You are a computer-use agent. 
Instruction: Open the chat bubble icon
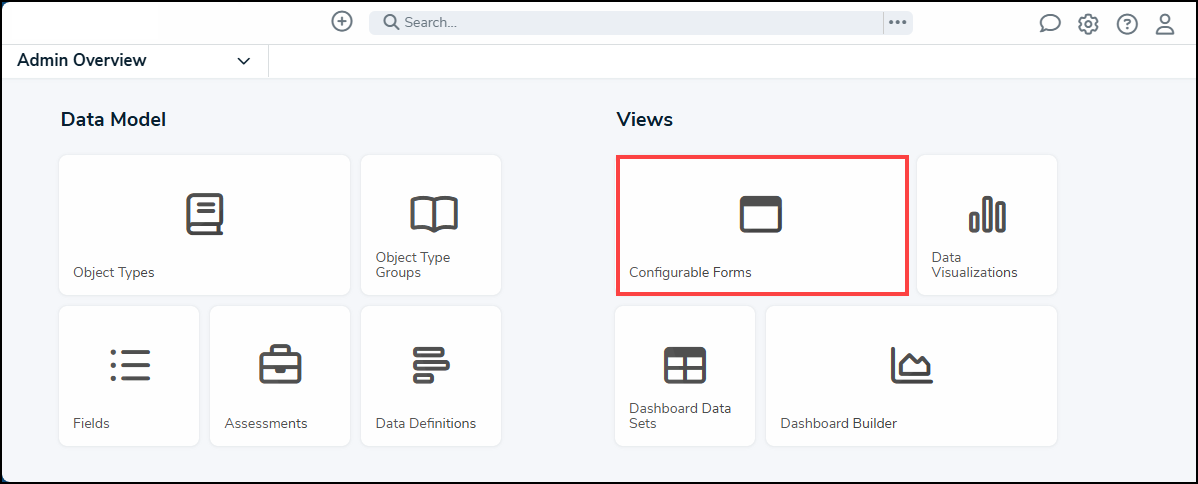1050,24
